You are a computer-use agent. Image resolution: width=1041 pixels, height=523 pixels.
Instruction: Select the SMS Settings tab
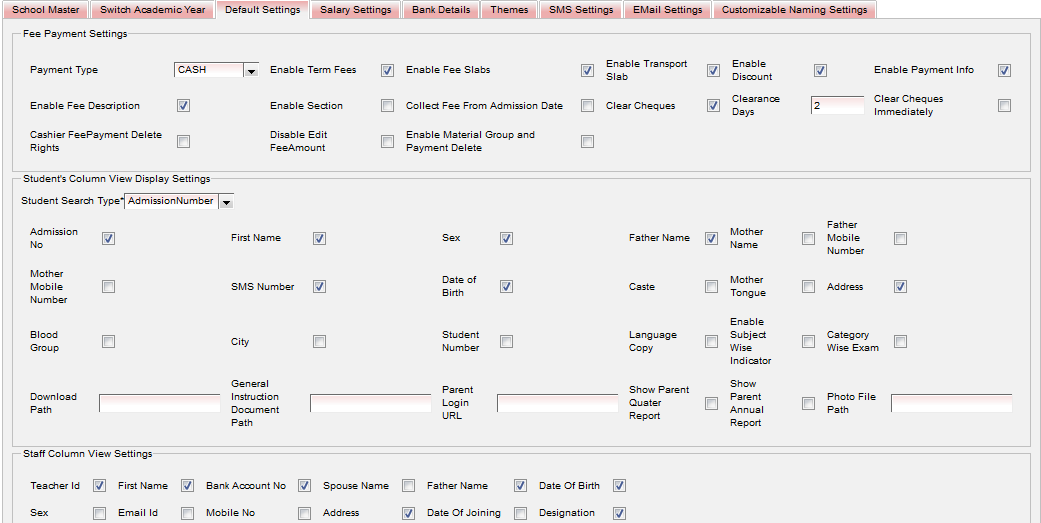tap(581, 10)
